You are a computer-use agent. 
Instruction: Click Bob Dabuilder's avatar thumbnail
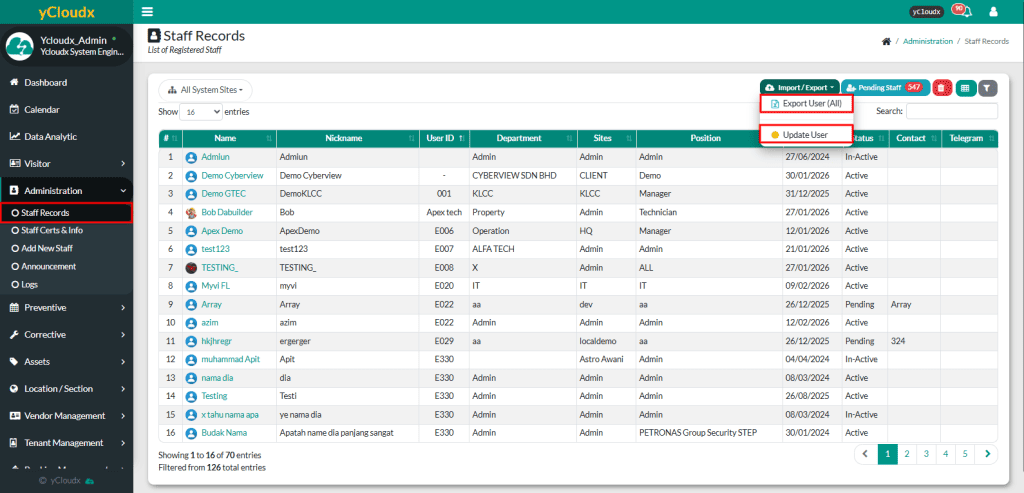[191, 213]
